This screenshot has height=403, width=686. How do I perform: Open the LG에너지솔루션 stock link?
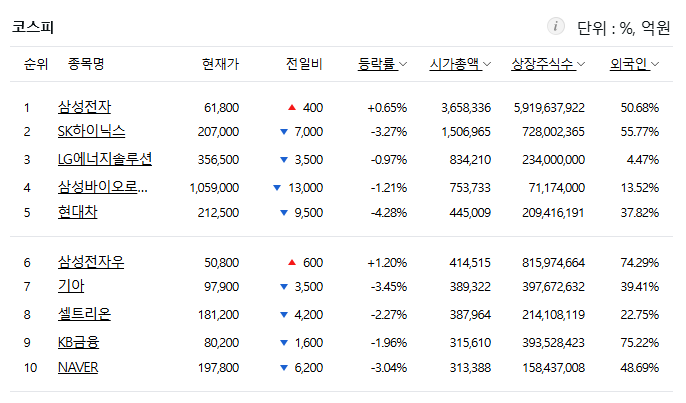coord(105,159)
